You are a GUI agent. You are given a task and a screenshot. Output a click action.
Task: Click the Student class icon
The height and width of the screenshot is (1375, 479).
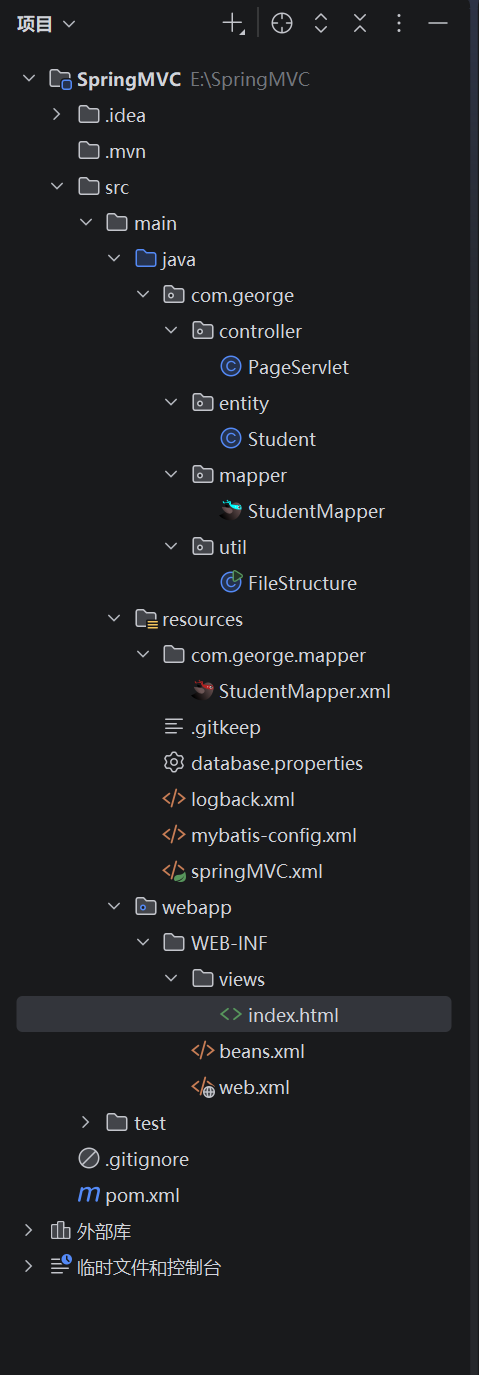pyautogui.click(x=230, y=439)
